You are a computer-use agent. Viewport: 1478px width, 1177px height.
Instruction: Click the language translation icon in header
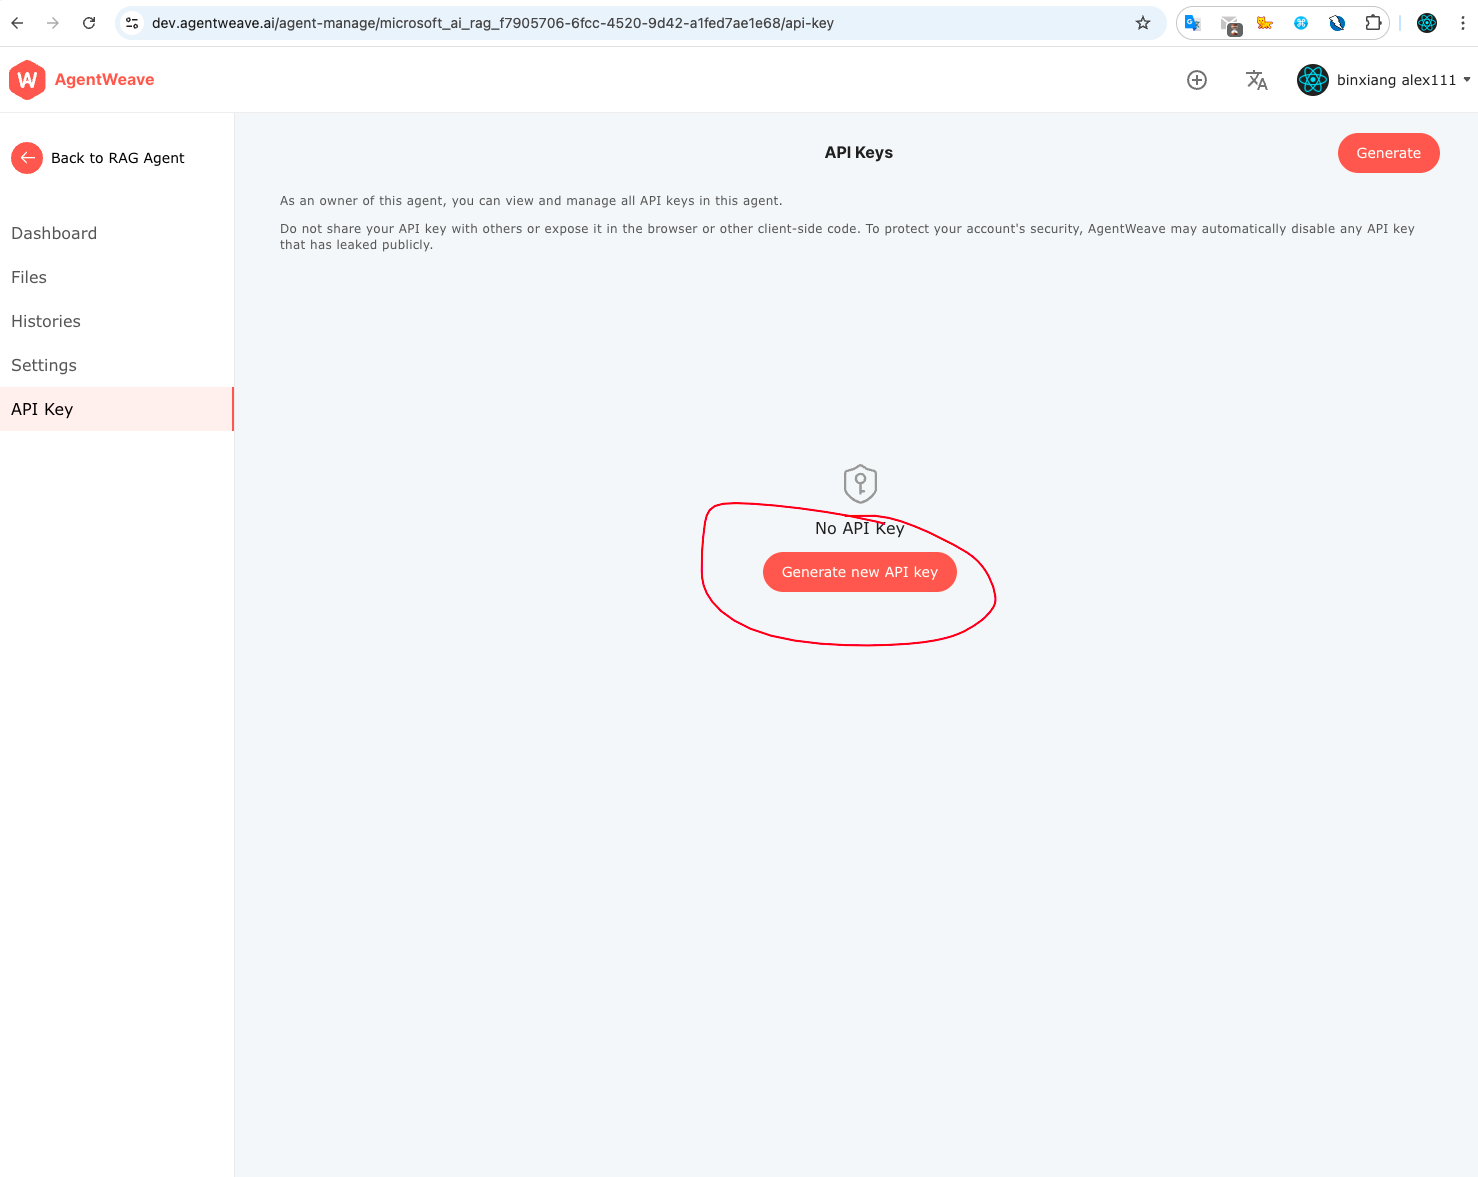pyautogui.click(x=1257, y=80)
